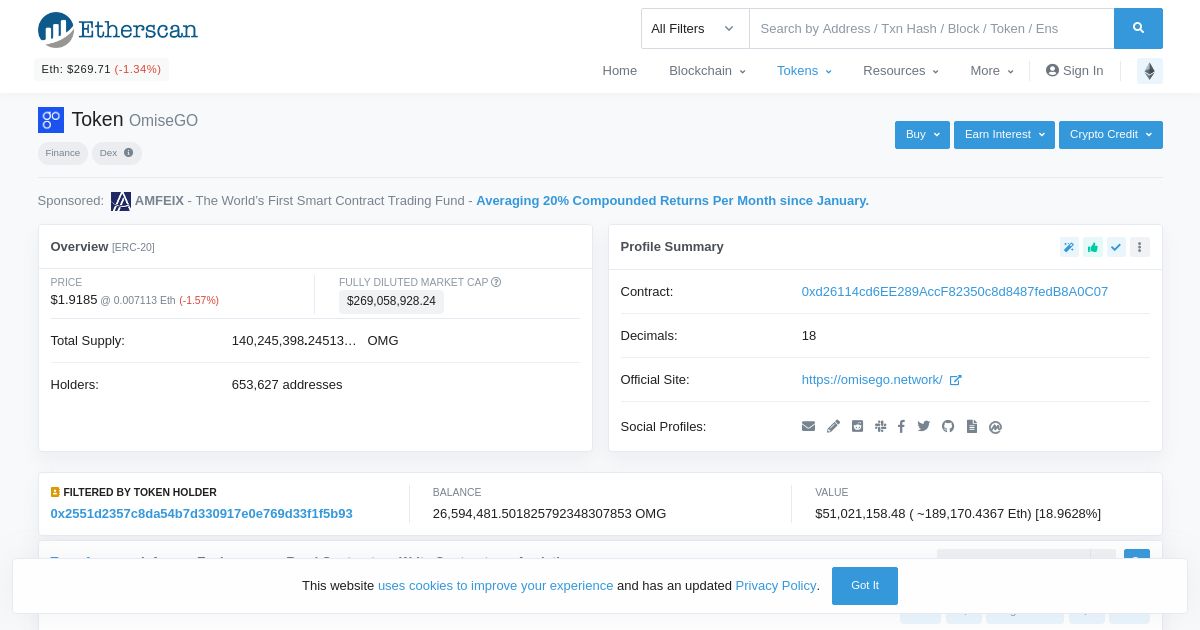Image resolution: width=1200 pixels, height=630 pixels.
Task: Click the AMFEIX sponsored returns link
Action: tap(672, 201)
